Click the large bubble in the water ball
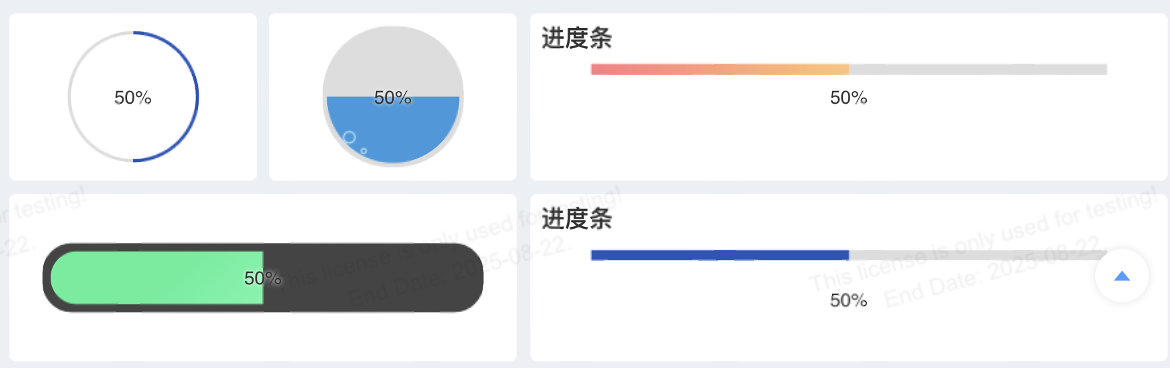This screenshot has height=370, width=1170. [348, 137]
